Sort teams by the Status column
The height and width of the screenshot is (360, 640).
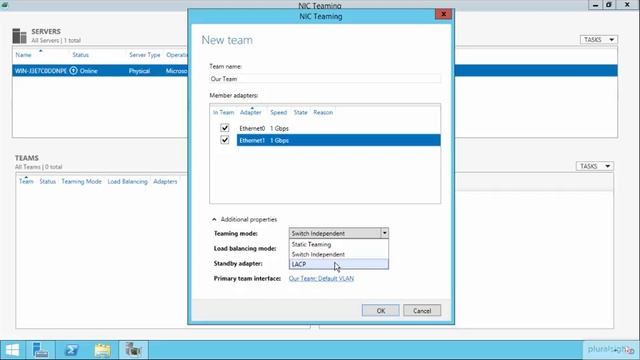[47, 181]
